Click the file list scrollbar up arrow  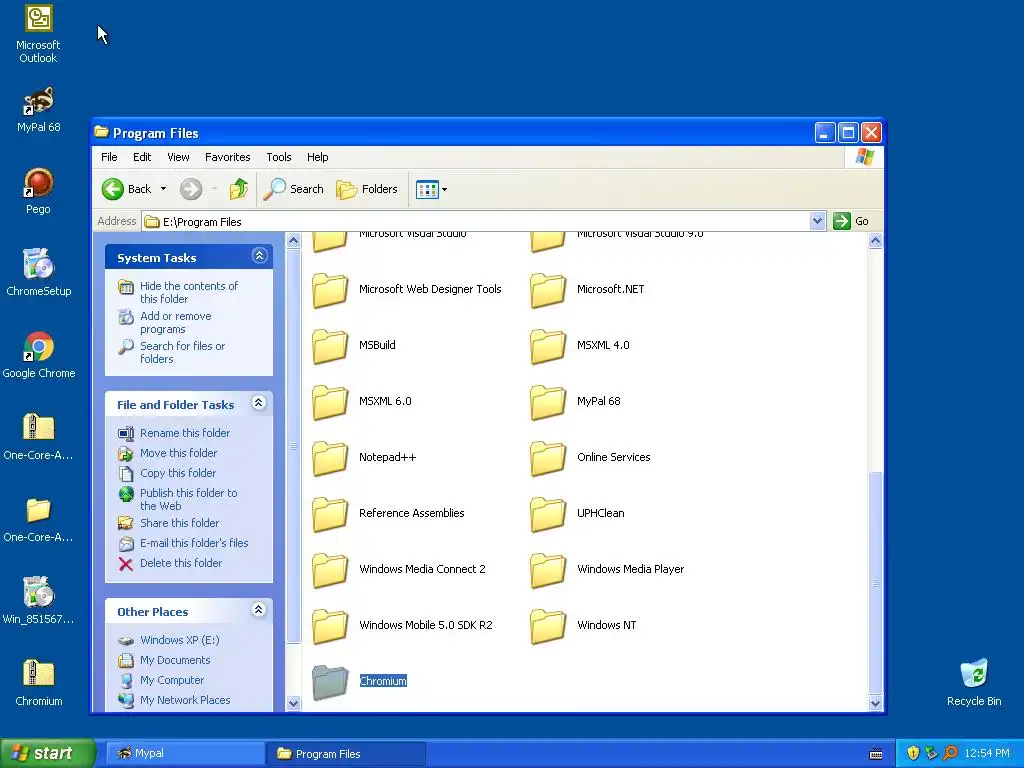pos(876,241)
